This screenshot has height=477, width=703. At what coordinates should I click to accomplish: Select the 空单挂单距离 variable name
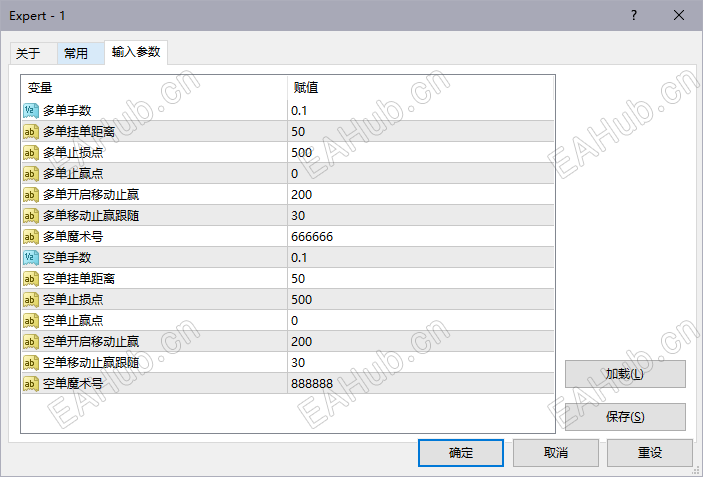click(79, 279)
